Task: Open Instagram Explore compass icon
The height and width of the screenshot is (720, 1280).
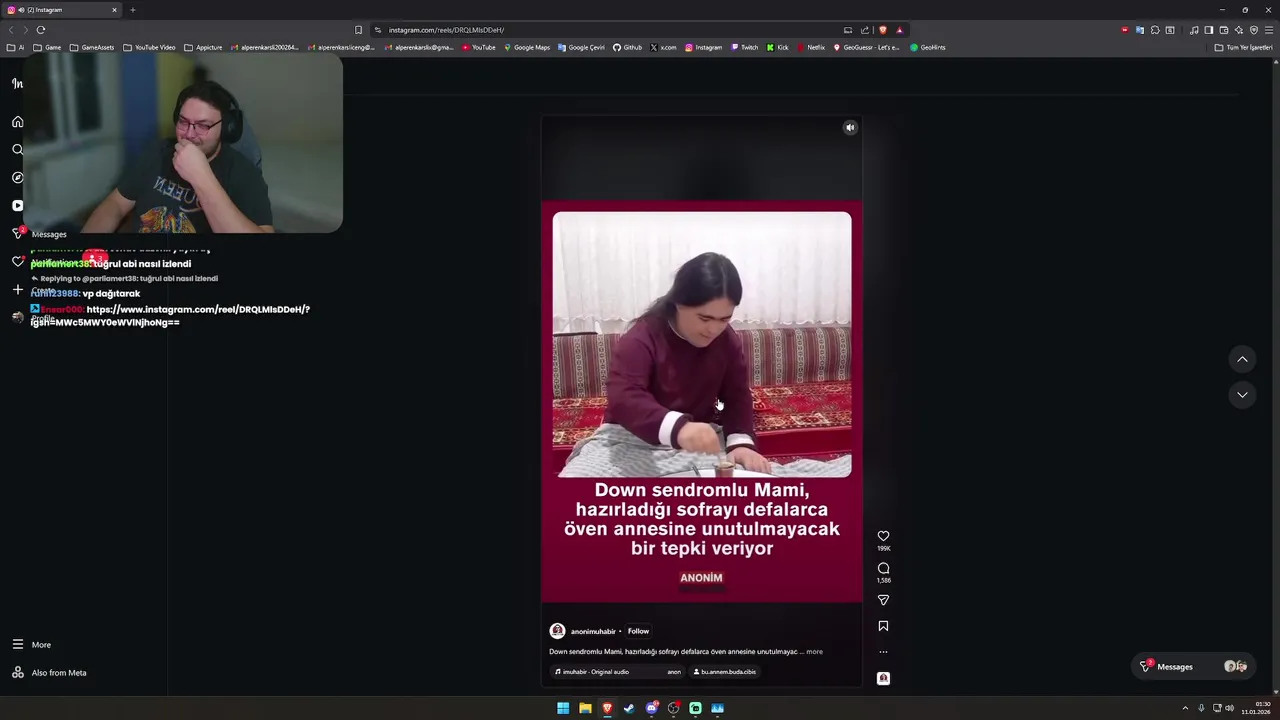Action: click(17, 178)
